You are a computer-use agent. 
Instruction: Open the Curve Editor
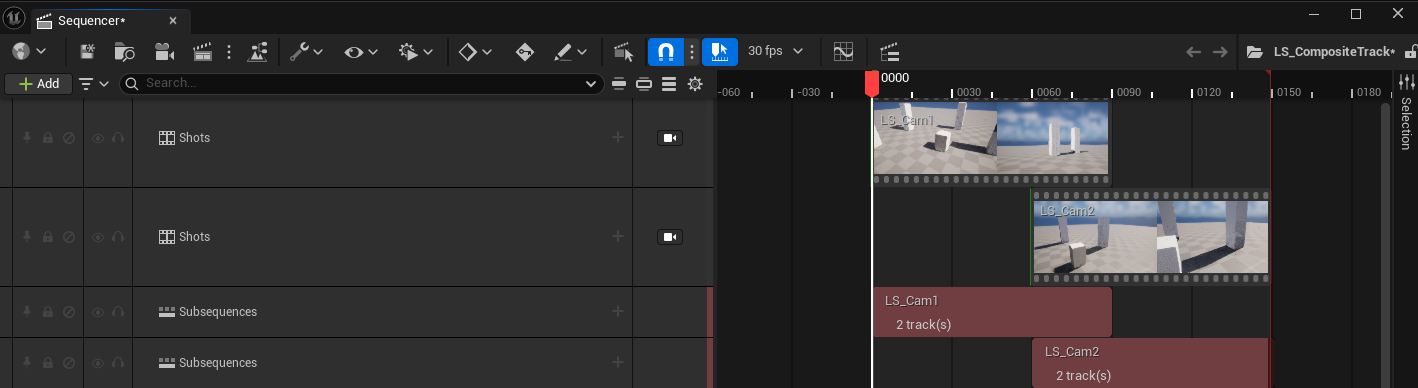click(843, 51)
